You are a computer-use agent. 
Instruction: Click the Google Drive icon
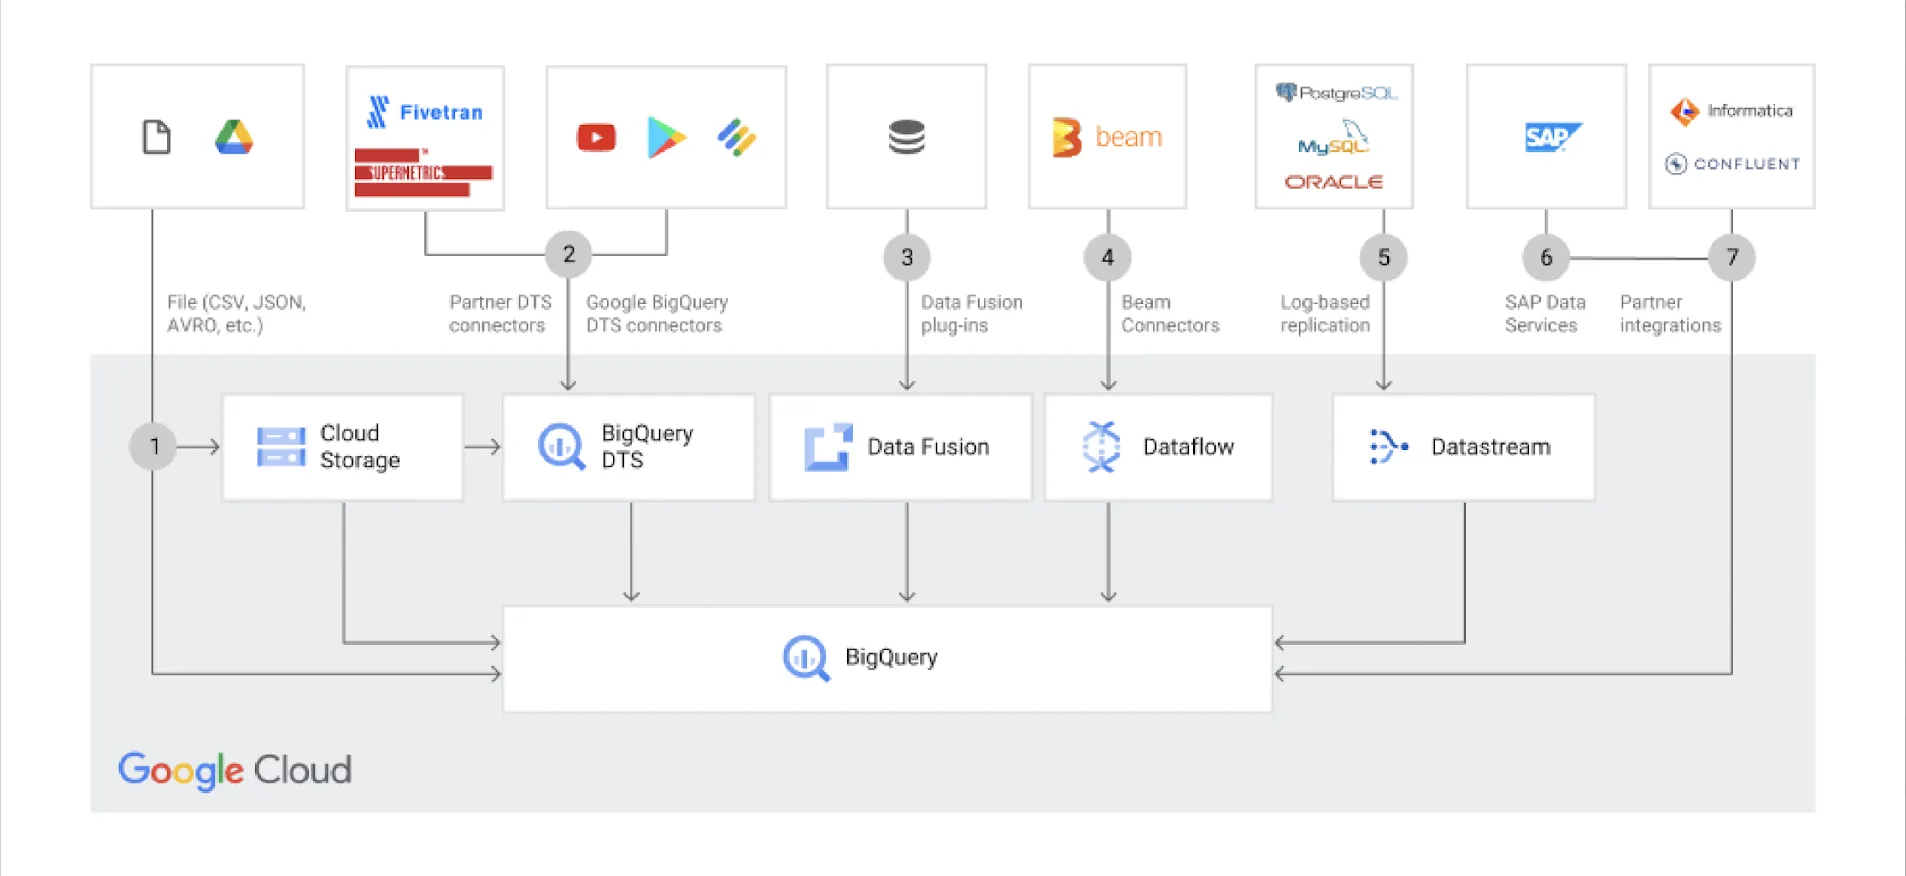[x=234, y=137]
